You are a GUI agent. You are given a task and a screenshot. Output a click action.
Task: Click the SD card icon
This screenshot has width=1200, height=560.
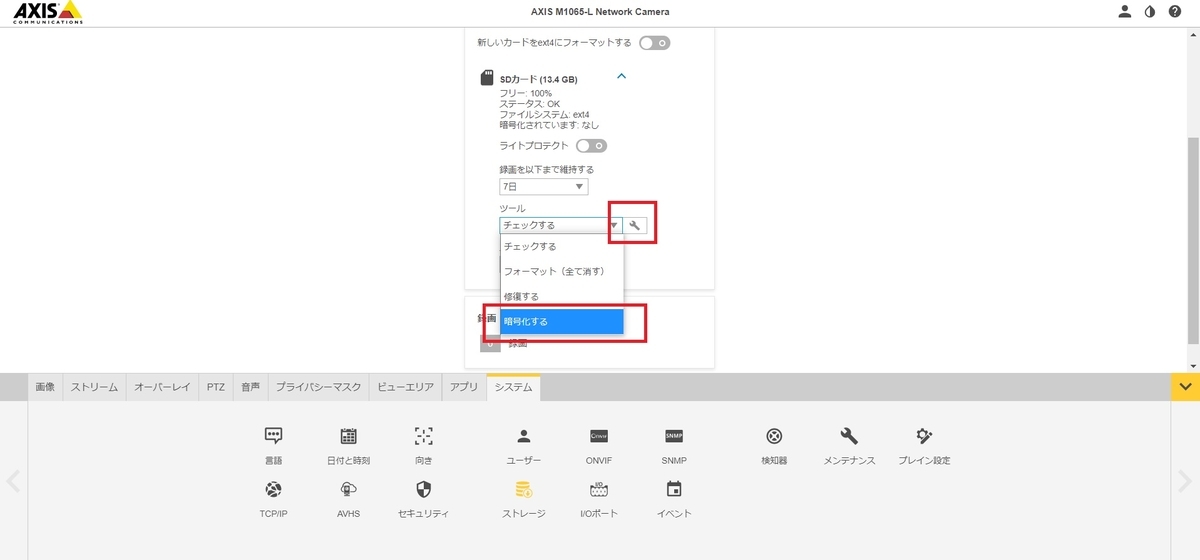tap(488, 78)
